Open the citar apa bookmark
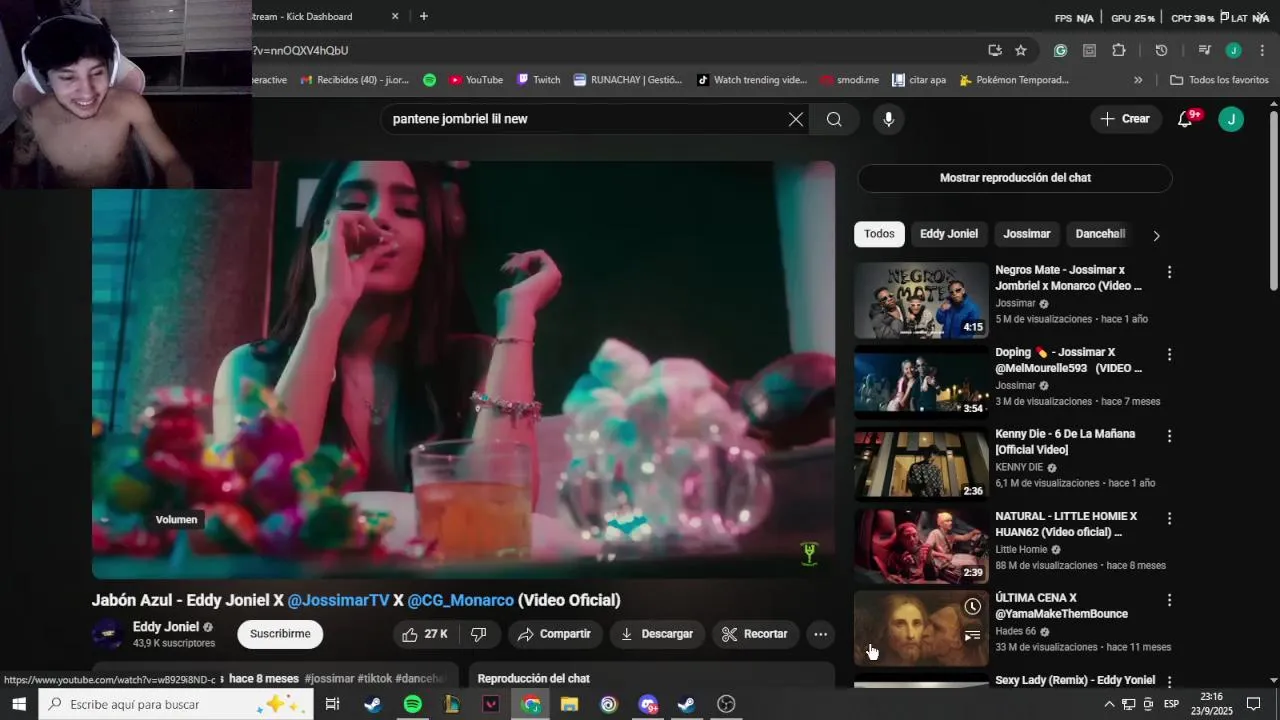 click(919, 80)
